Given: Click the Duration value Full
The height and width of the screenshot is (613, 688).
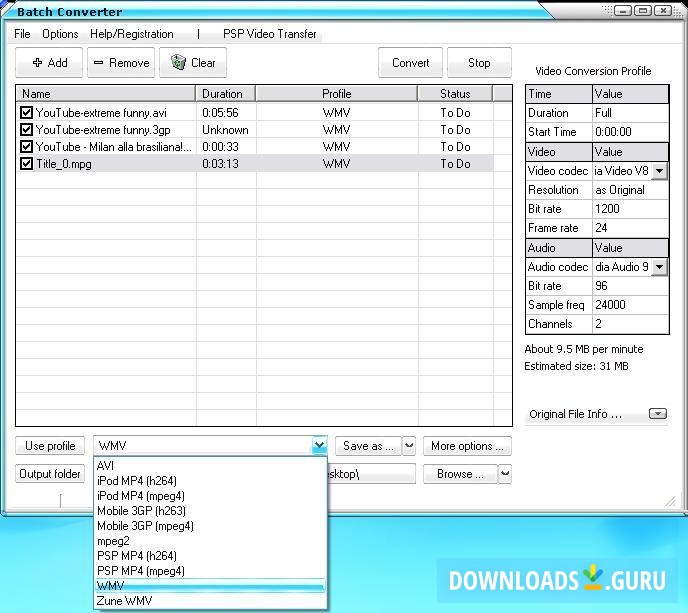Looking at the screenshot, I should 630,113.
